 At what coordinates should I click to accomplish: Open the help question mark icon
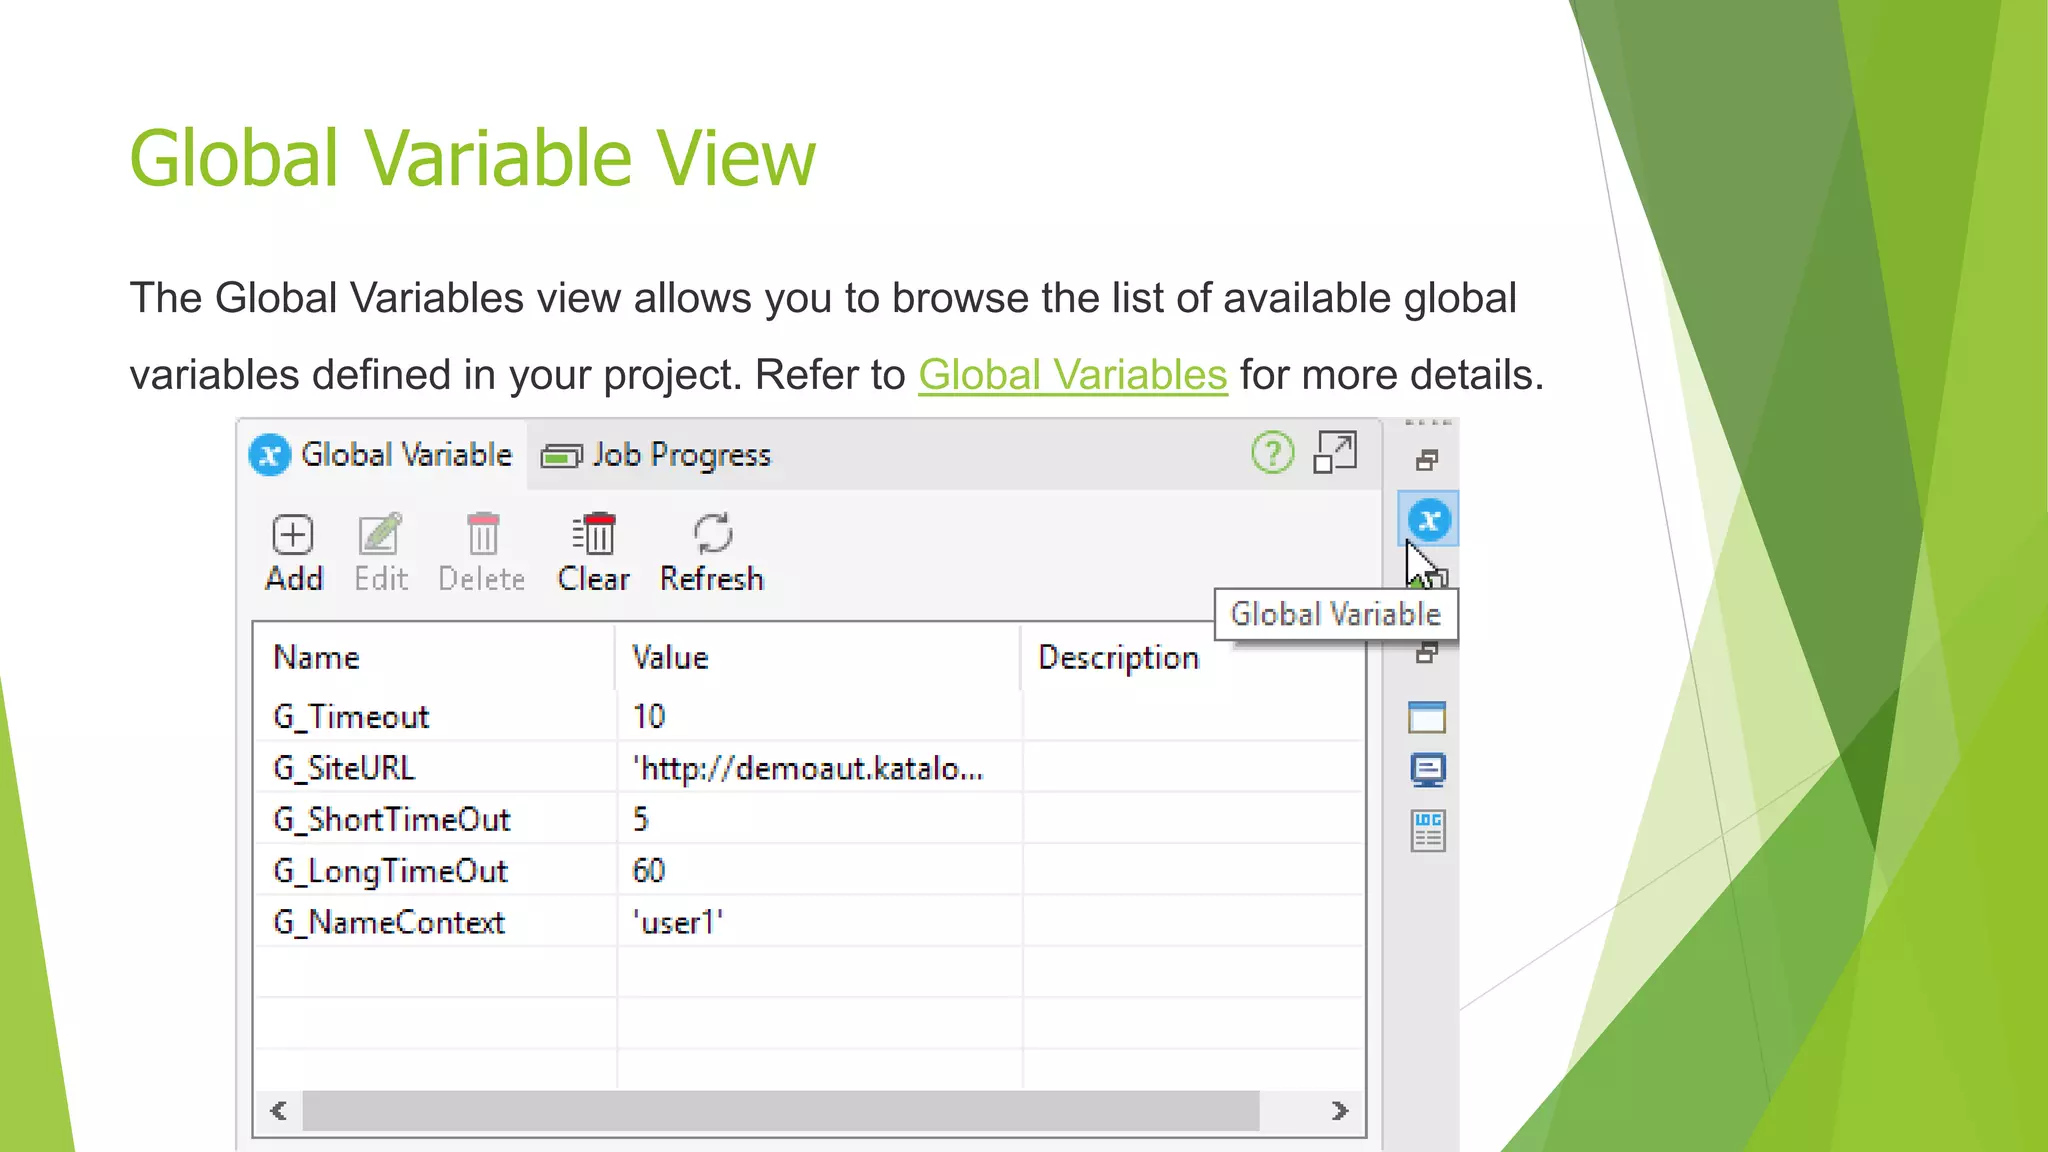click(x=1272, y=453)
